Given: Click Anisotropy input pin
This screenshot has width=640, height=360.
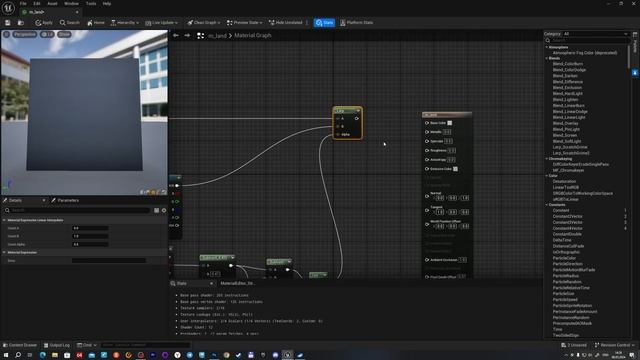Looking at the screenshot, I should [x=427, y=160].
